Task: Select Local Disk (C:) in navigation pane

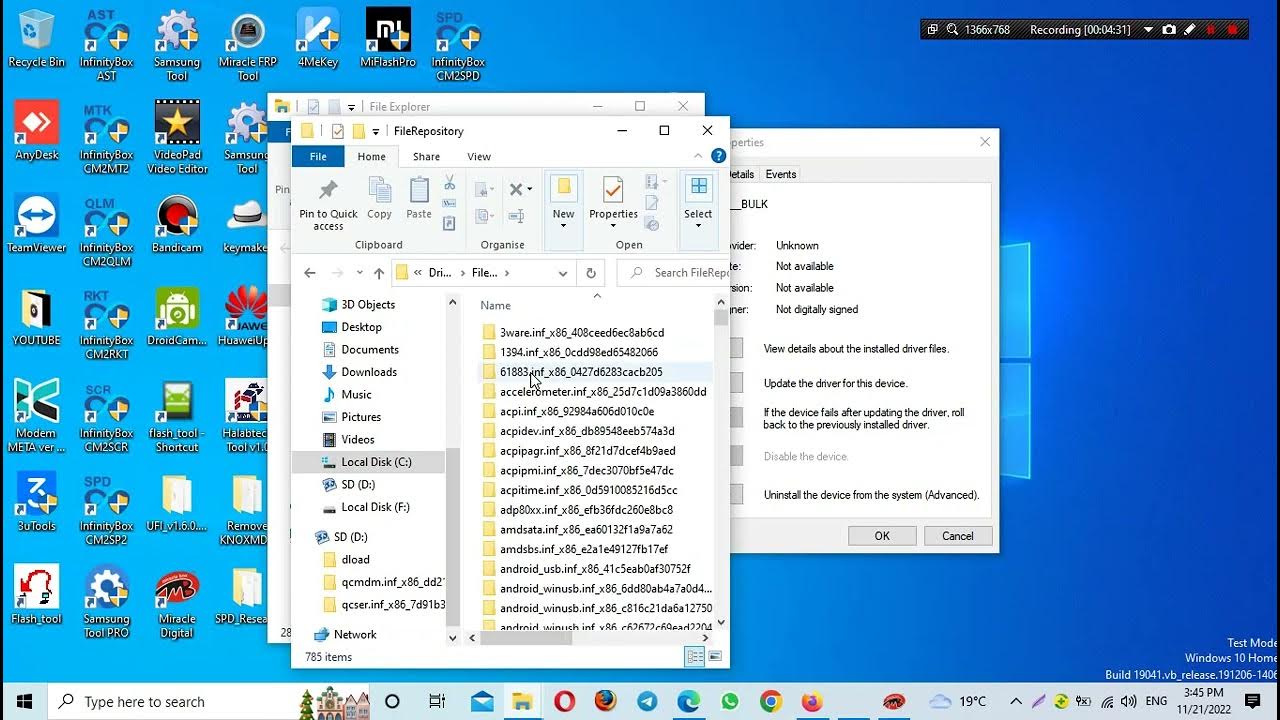Action: click(x=376, y=462)
